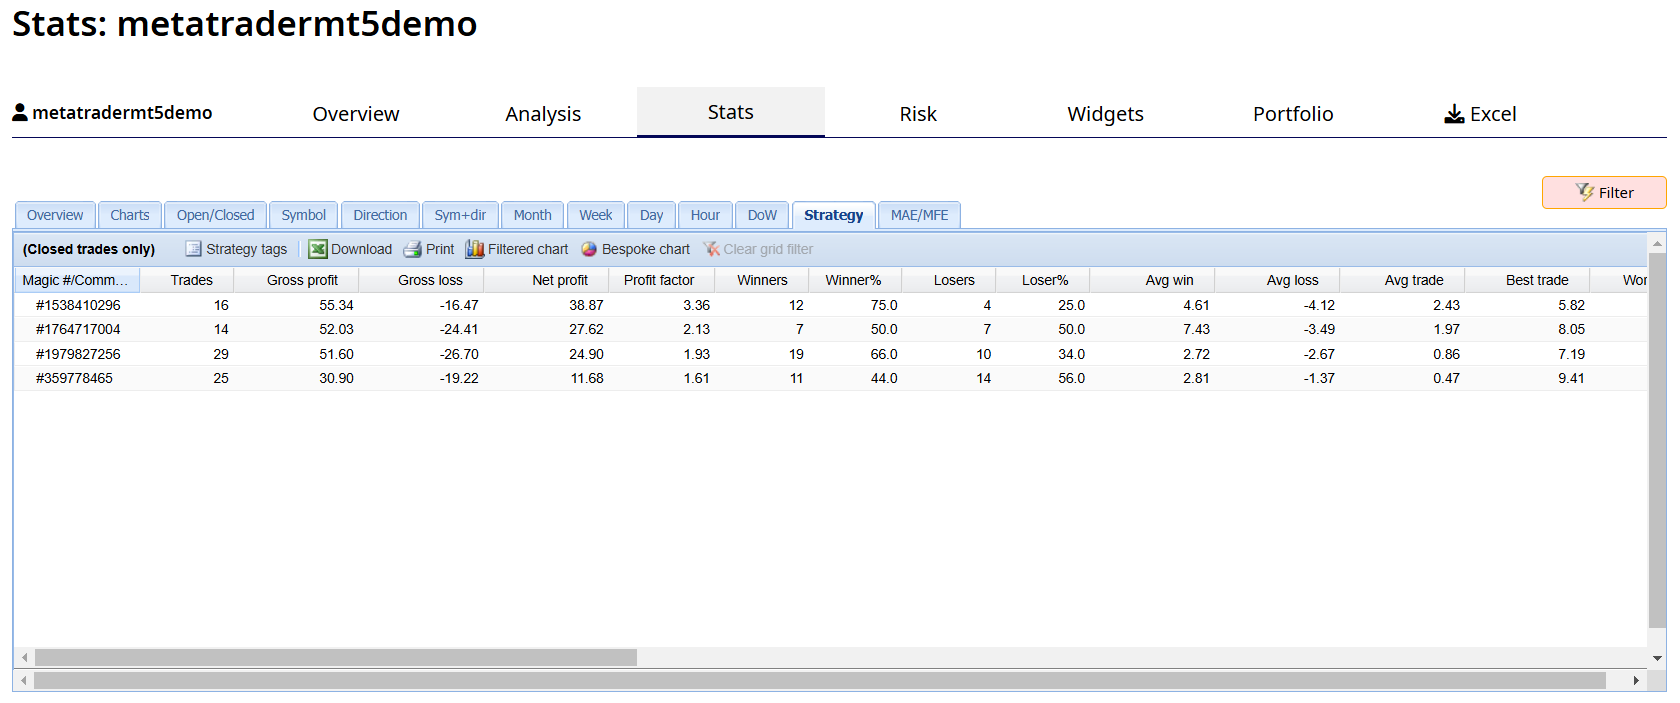Open the Overview stats sub-tab
This screenshot has width=1680, height=703.
[x=55, y=215]
